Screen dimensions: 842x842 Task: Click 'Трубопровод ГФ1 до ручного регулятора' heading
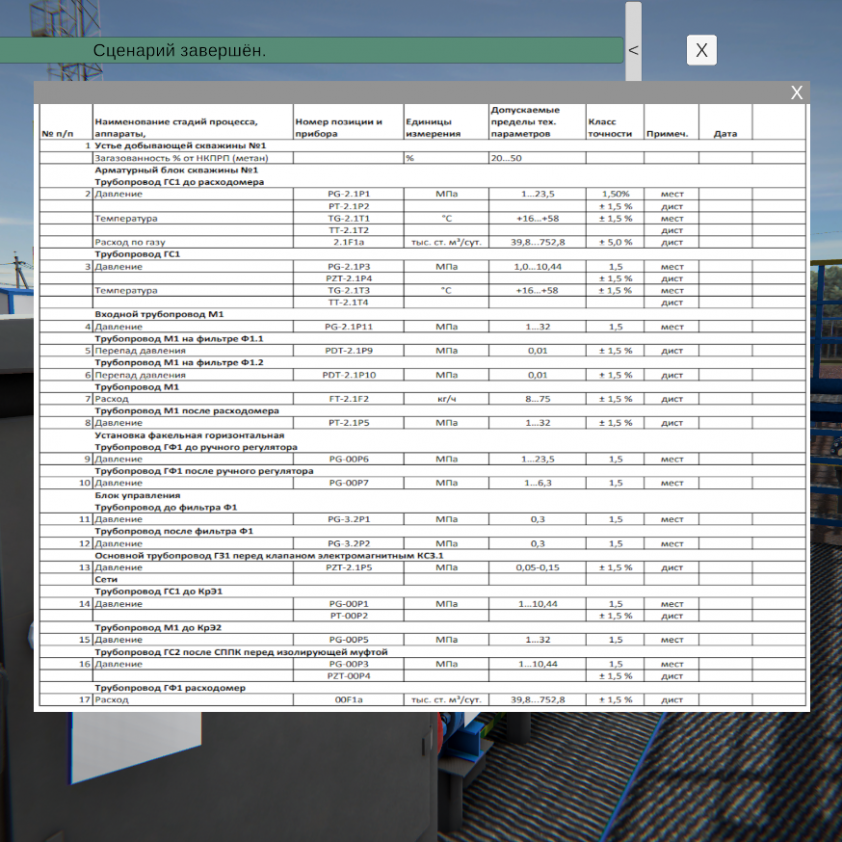click(196, 447)
